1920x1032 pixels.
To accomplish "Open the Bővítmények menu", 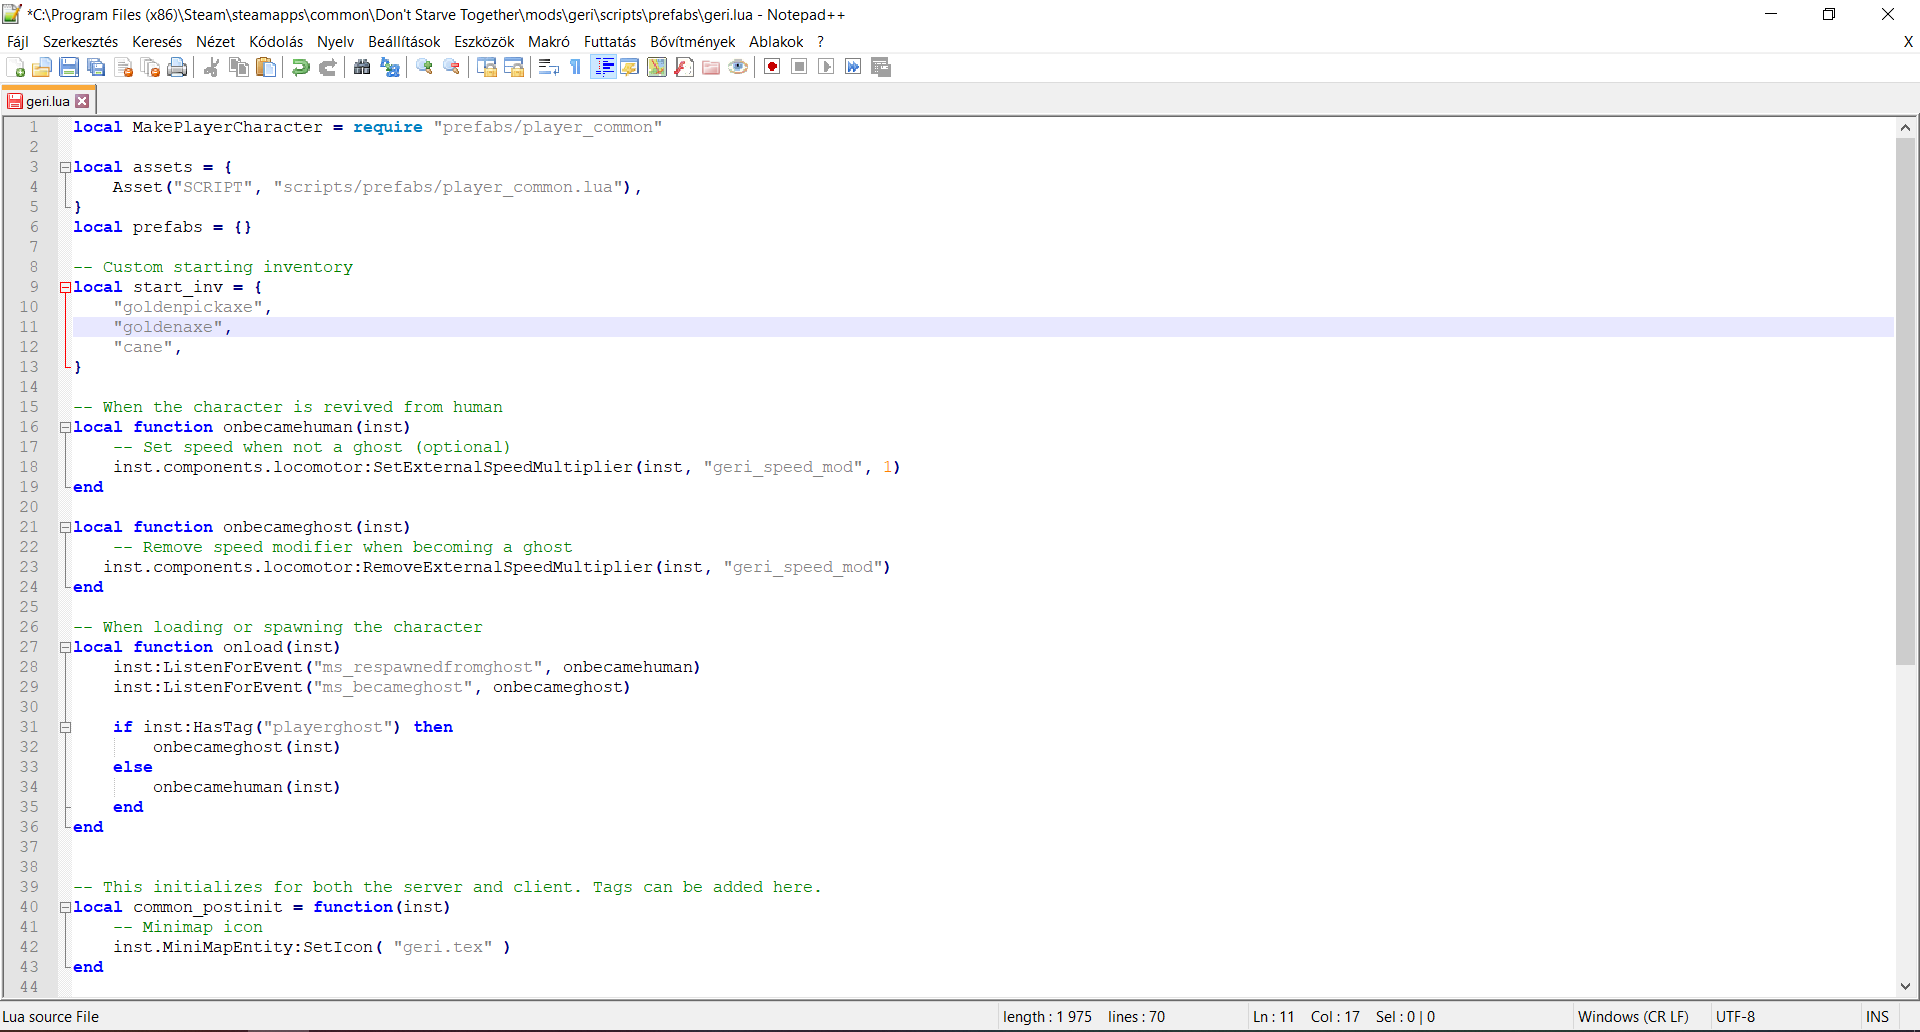I will click(x=692, y=41).
